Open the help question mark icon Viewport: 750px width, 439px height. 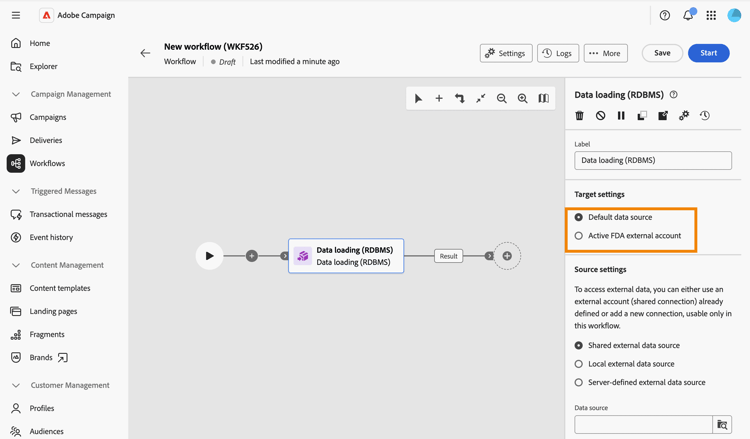(x=664, y=15)
